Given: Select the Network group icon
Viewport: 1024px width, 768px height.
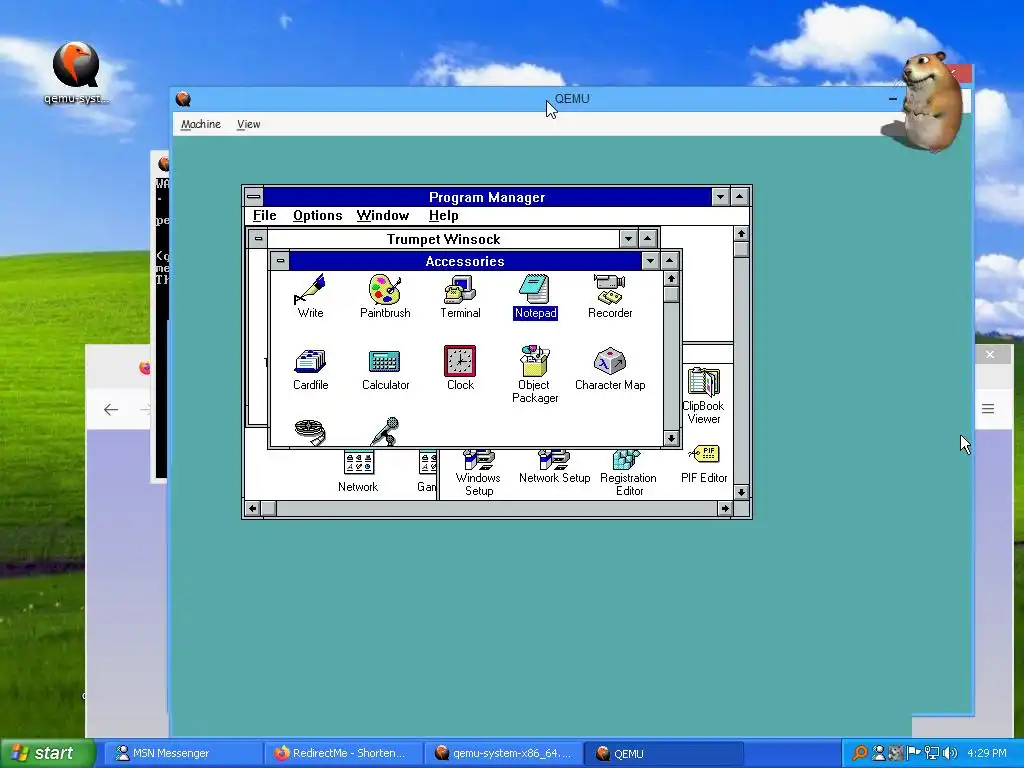Looking at the screenshot, I should pyautogui.click(x=358, y=472).
